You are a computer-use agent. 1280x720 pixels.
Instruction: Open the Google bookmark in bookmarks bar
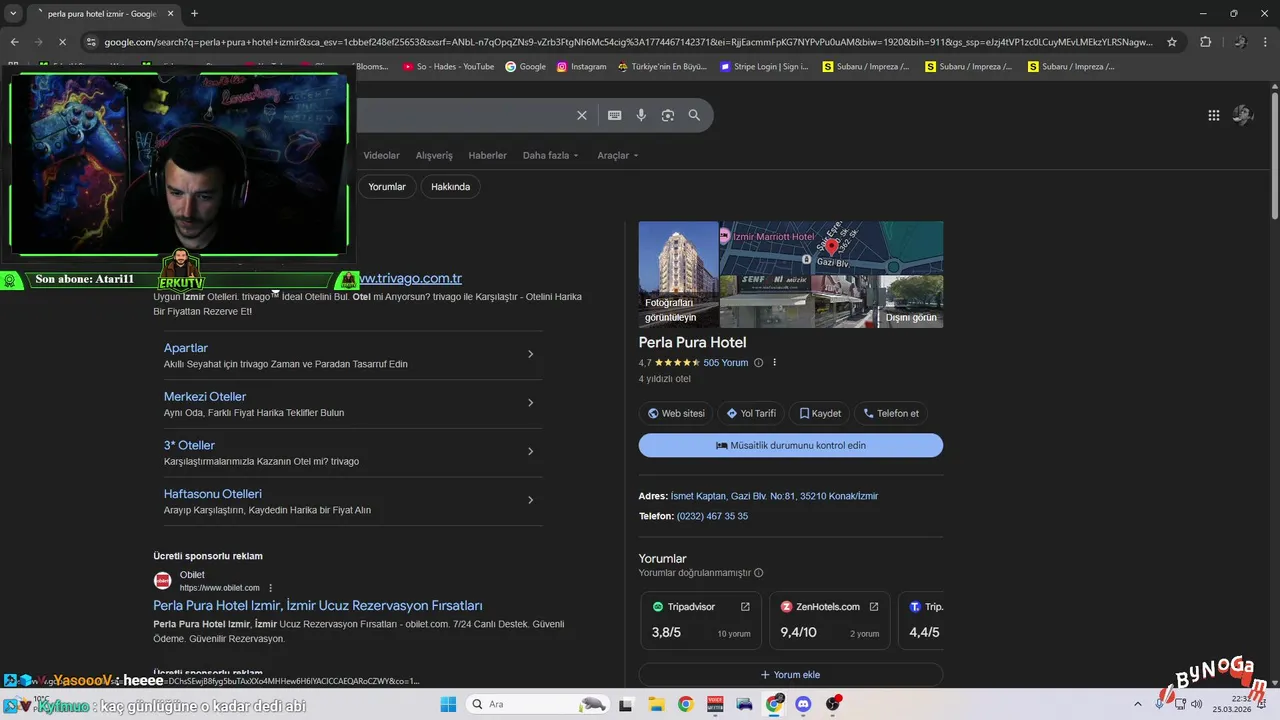click(x=525, y=67)
